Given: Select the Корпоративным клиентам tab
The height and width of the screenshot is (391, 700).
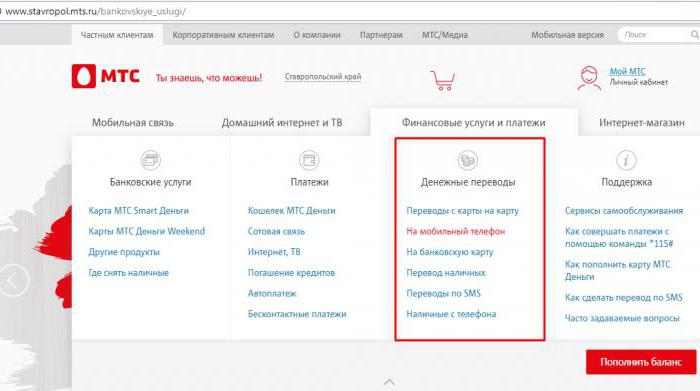Looking at the screenshot, I should click(223, 35).
